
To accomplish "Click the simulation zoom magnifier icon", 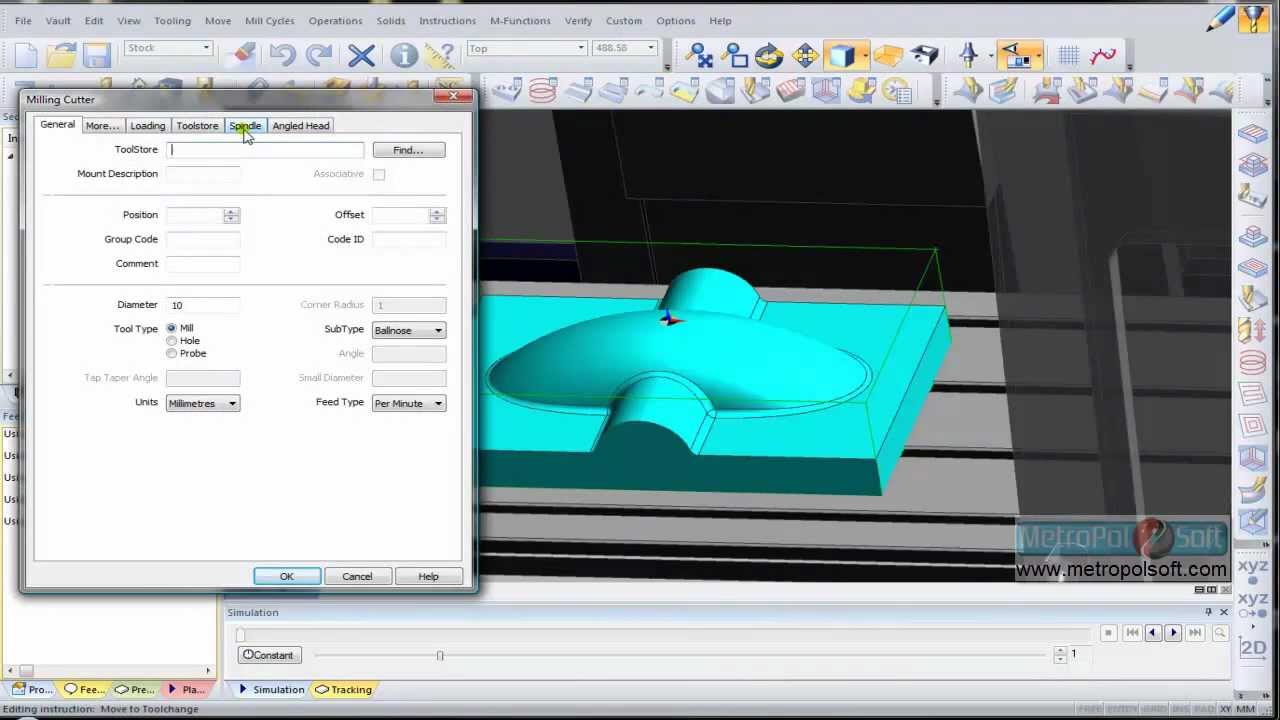I will (1220, 633).
